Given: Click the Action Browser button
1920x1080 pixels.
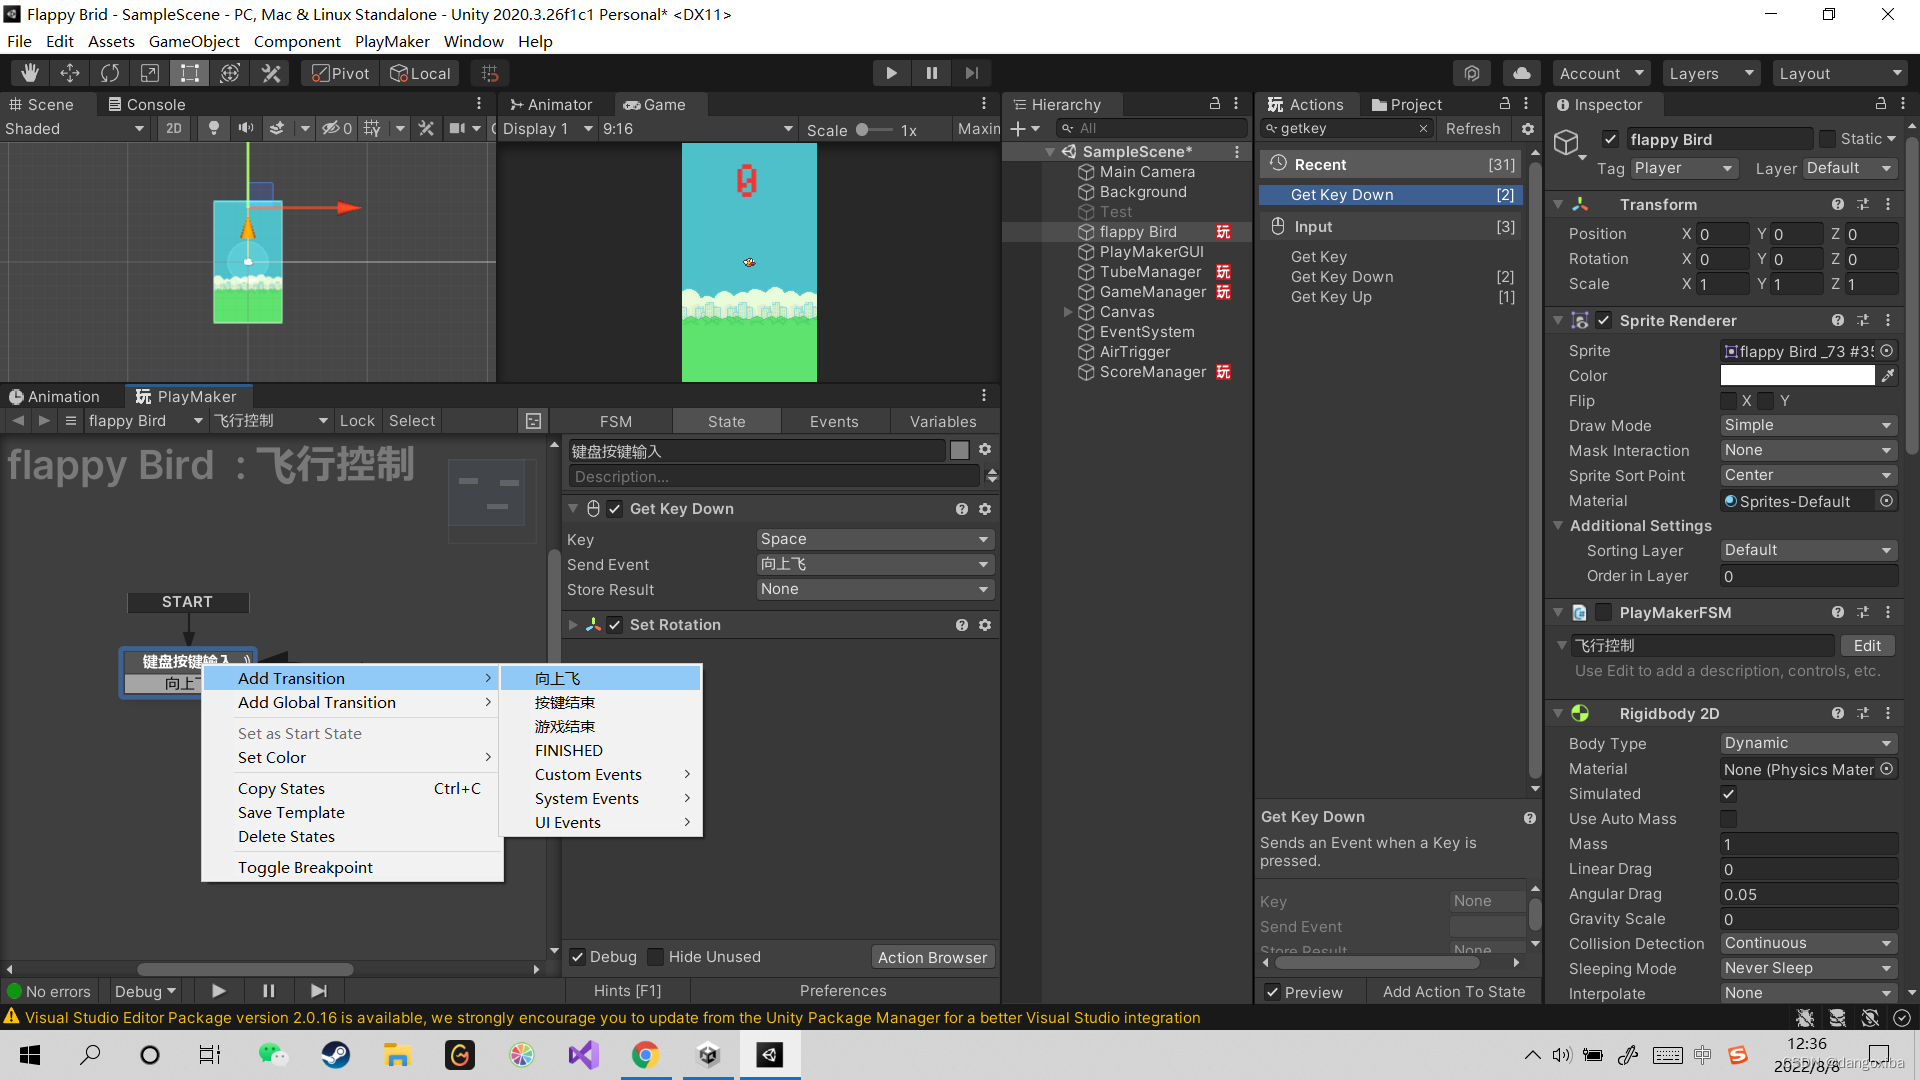Looking at the screenshot, I should pos(932,957).
